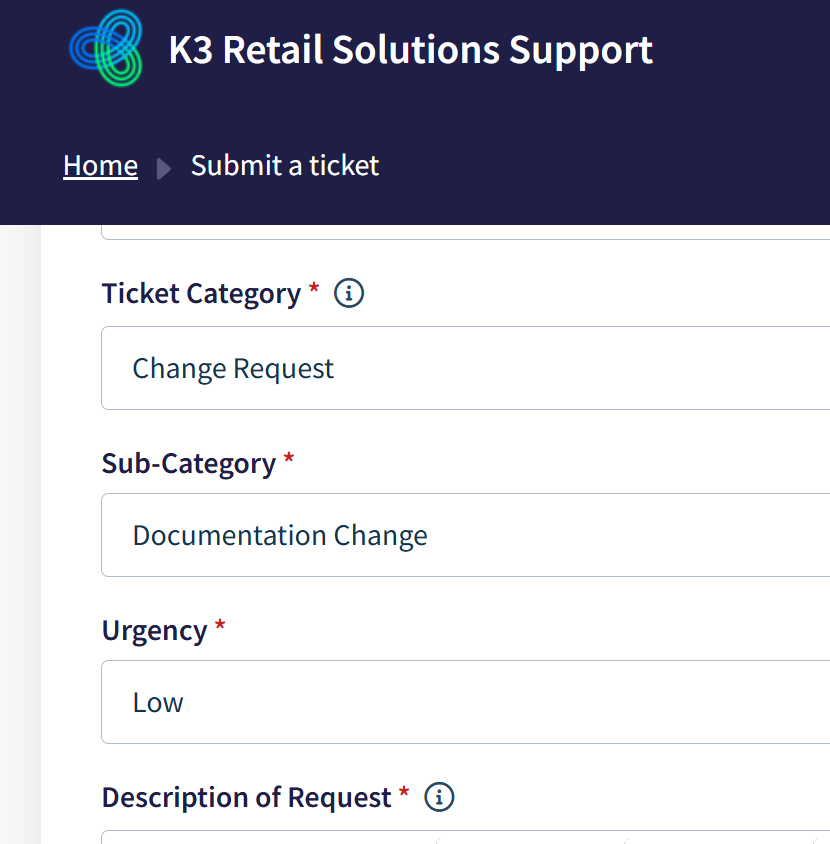Viewport: 830px width, 844px height.
Task: Go to the Home breadcrumb link
Action: (100, 165)
